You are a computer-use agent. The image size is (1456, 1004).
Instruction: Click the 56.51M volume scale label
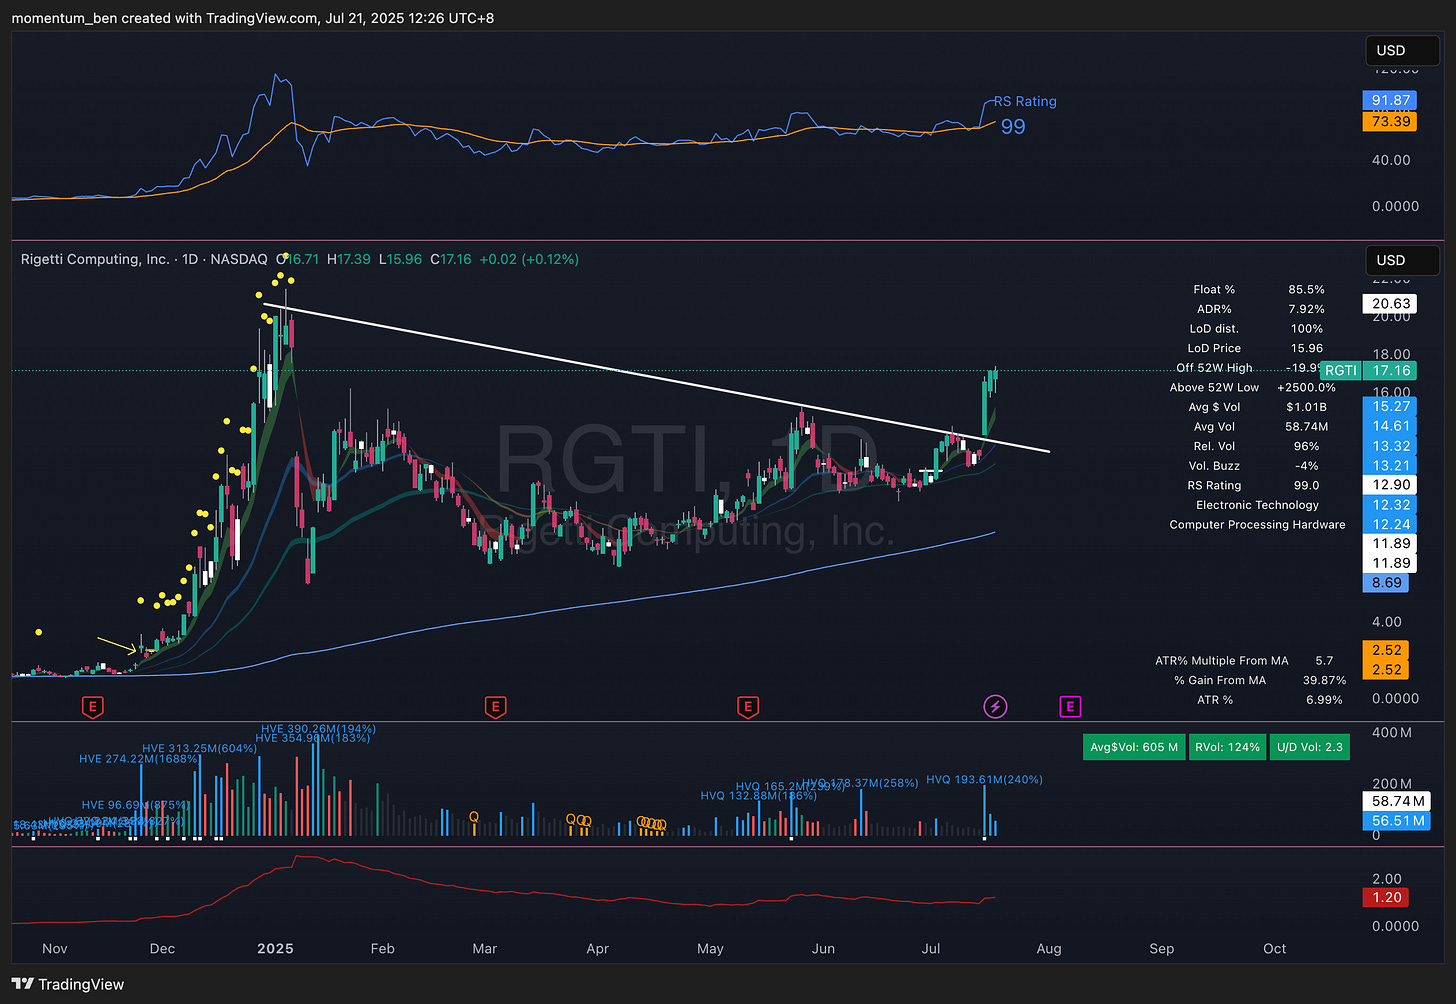point(1398,820)
